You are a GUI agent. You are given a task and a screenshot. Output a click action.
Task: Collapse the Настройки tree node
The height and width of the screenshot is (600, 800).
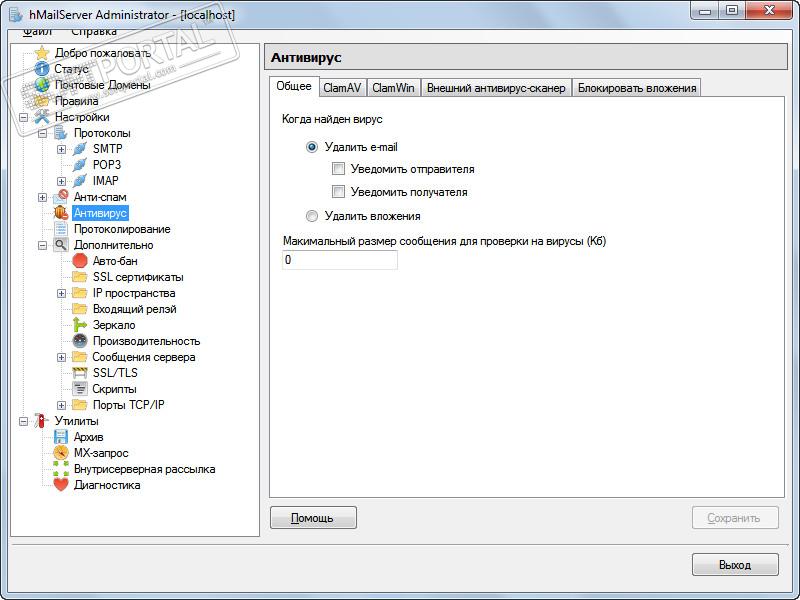click(x=23, y=117)
